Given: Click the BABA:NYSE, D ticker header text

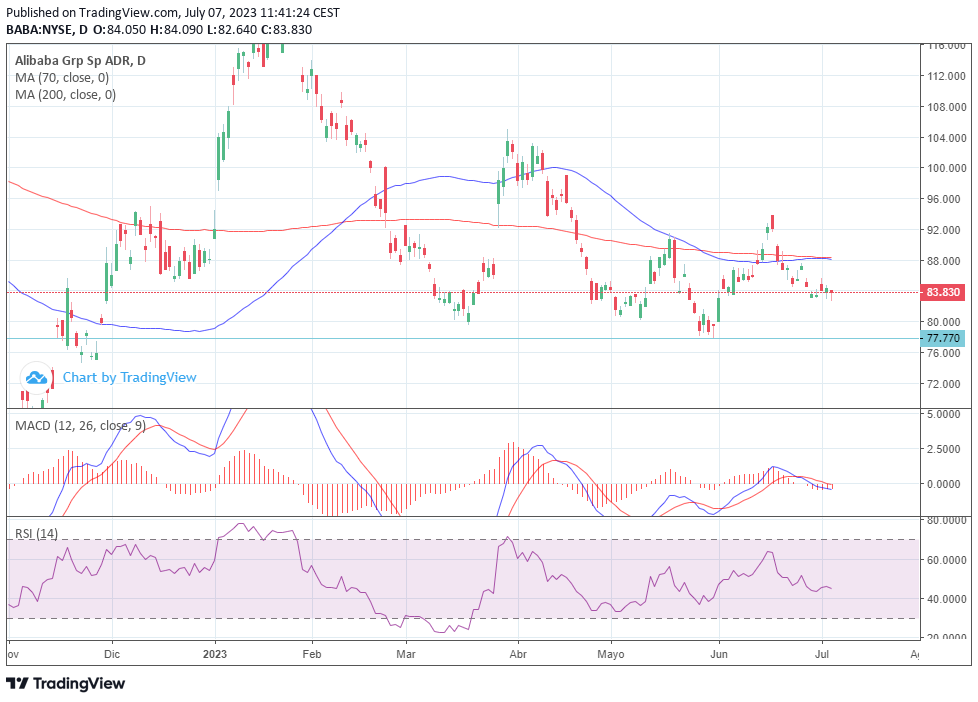Looking at the screenshot, I should coord(47,29).
